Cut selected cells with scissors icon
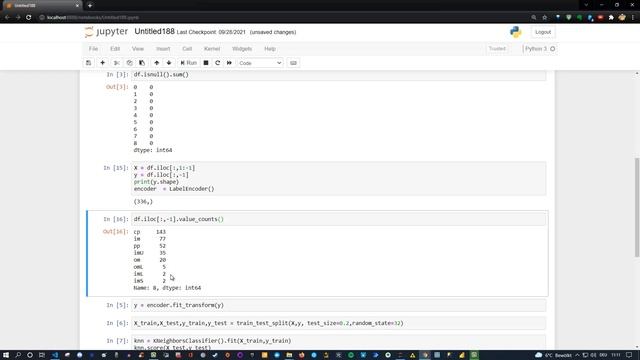 (116, 63)
